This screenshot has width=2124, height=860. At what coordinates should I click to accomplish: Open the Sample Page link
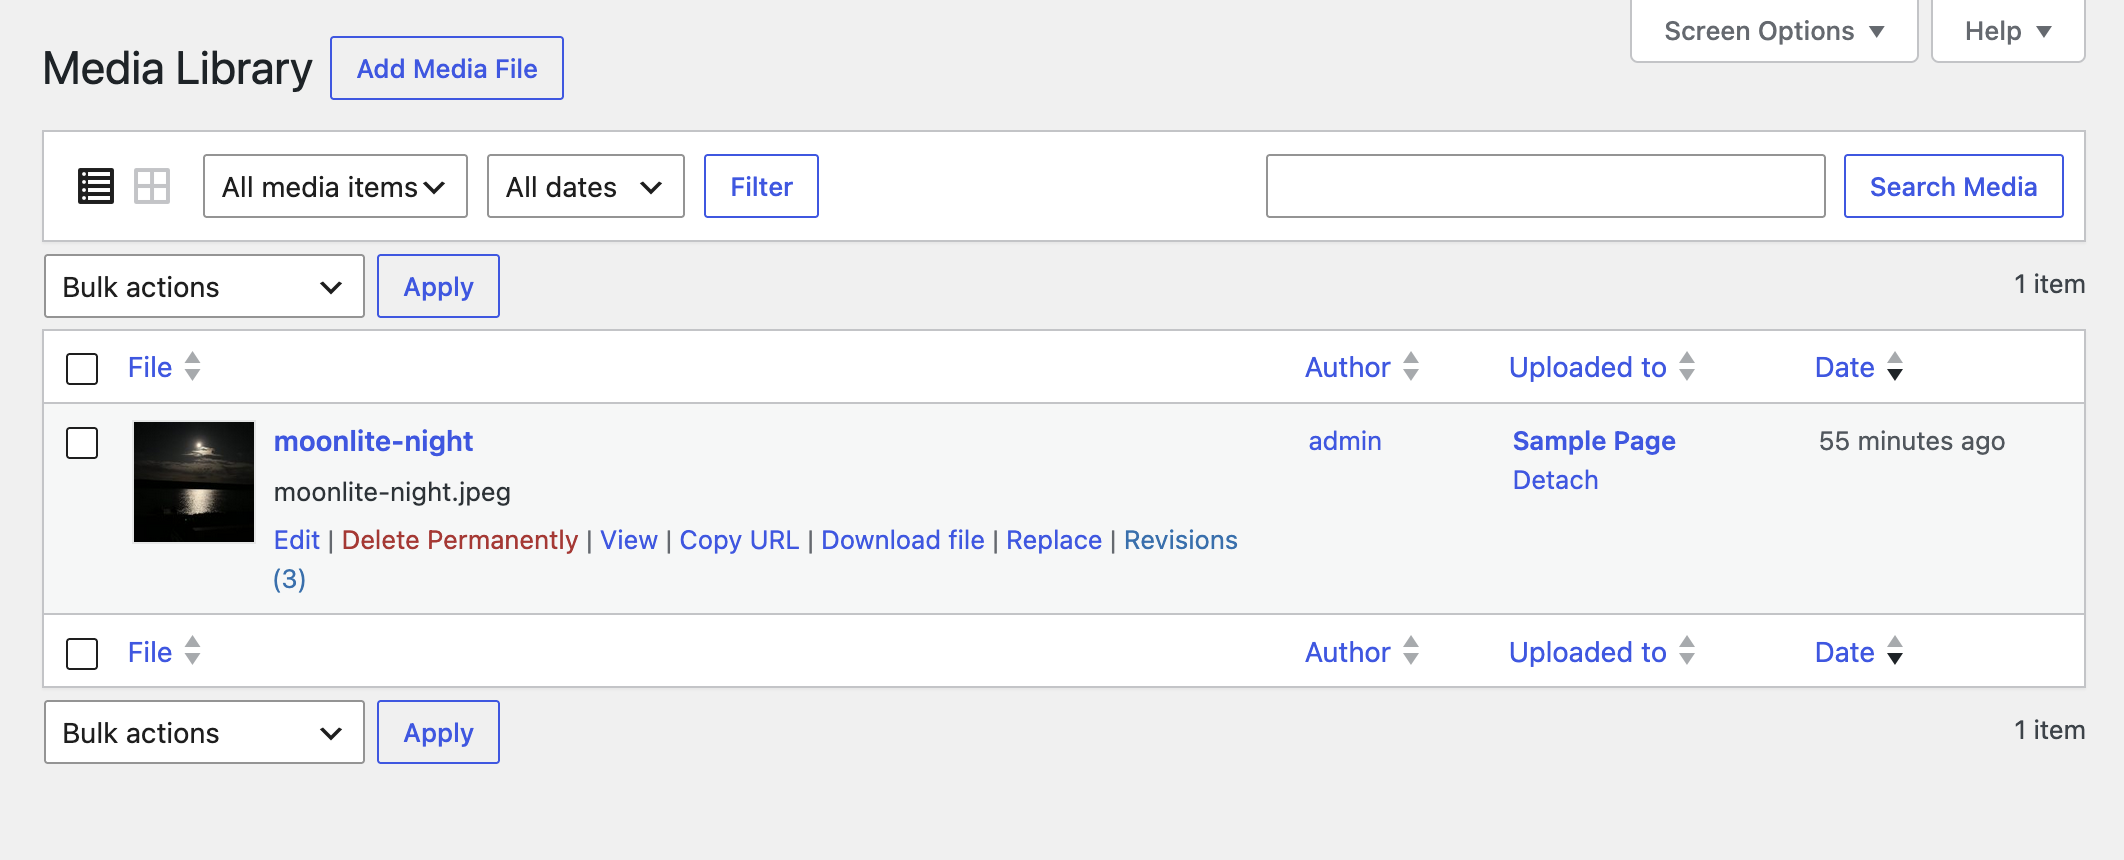(x=1594, y=441)
